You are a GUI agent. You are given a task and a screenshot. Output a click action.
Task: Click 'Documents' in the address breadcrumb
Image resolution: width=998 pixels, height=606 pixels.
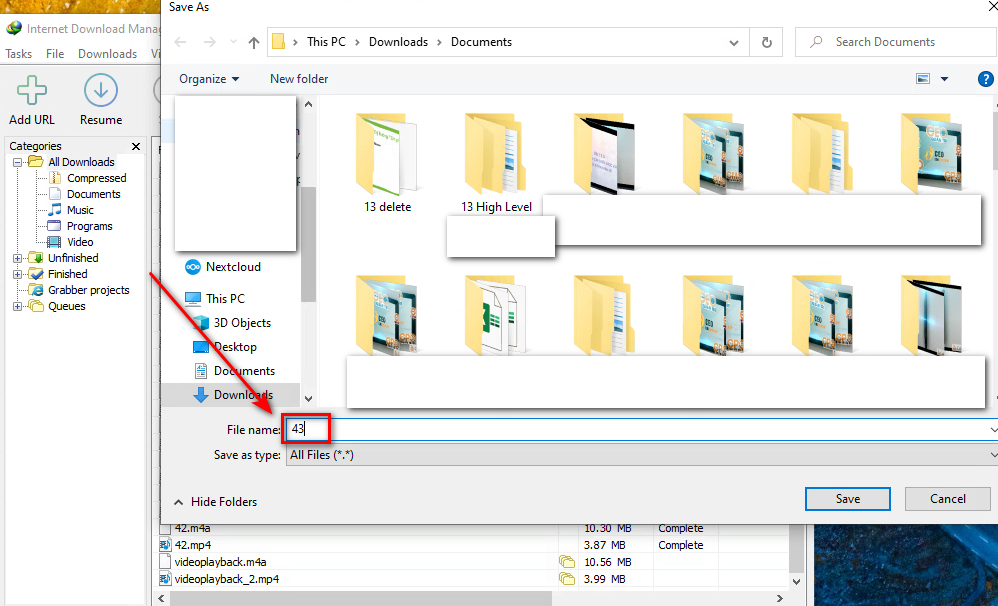click(x=481, y=42)
